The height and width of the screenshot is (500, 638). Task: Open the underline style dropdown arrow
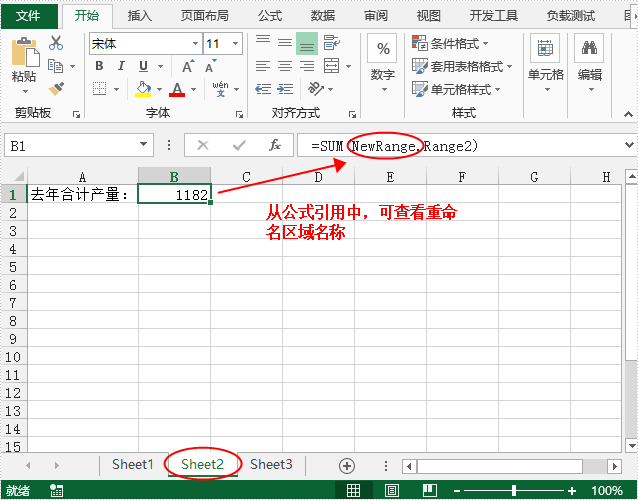coord(160,66)
